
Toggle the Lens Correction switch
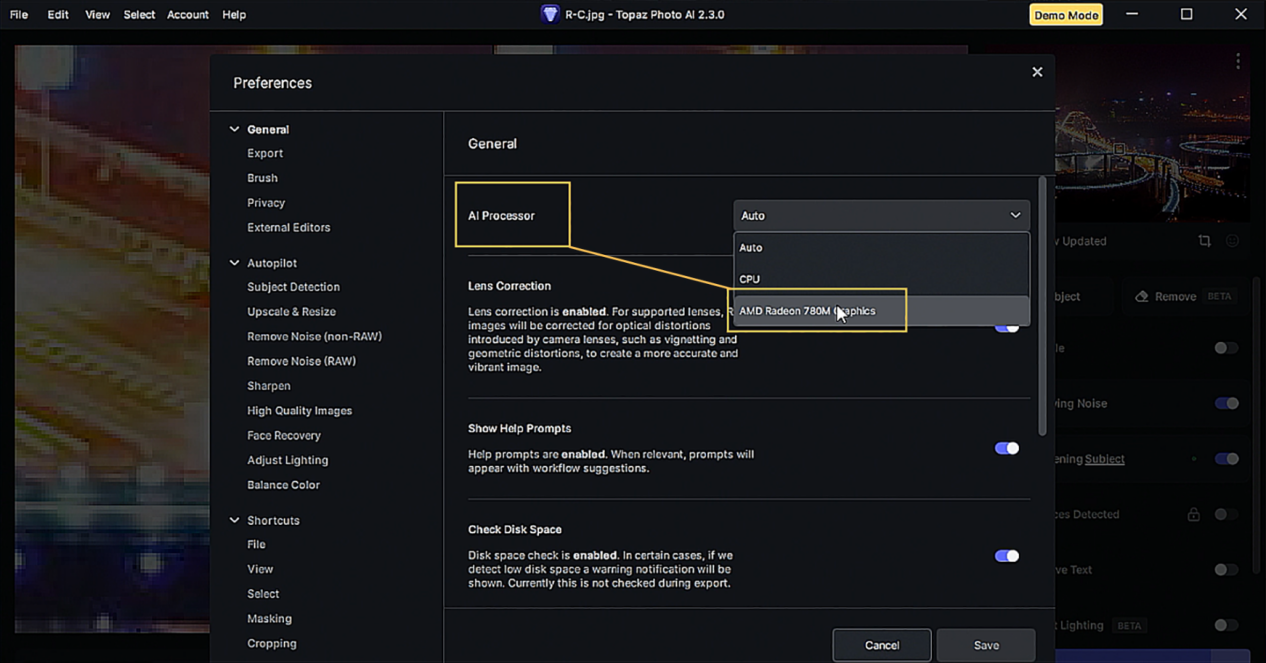1008,328
